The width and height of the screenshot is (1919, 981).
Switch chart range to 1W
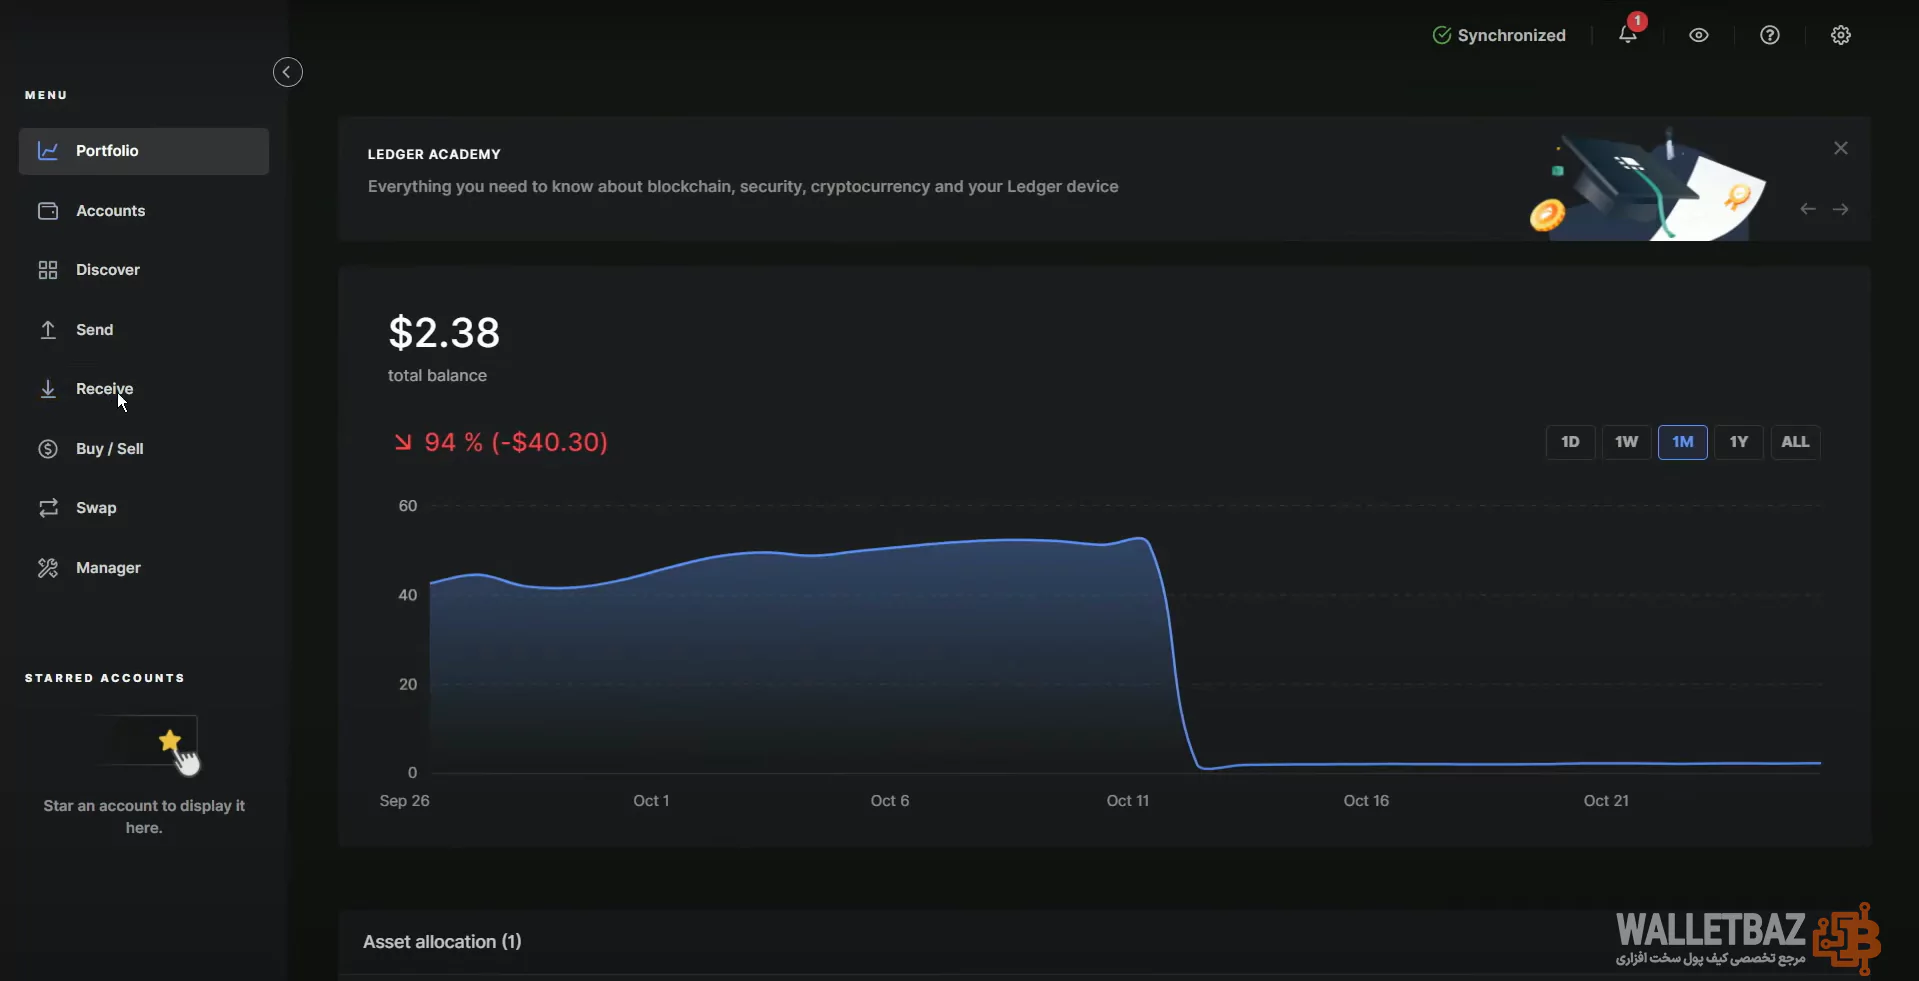[1626, 442]
